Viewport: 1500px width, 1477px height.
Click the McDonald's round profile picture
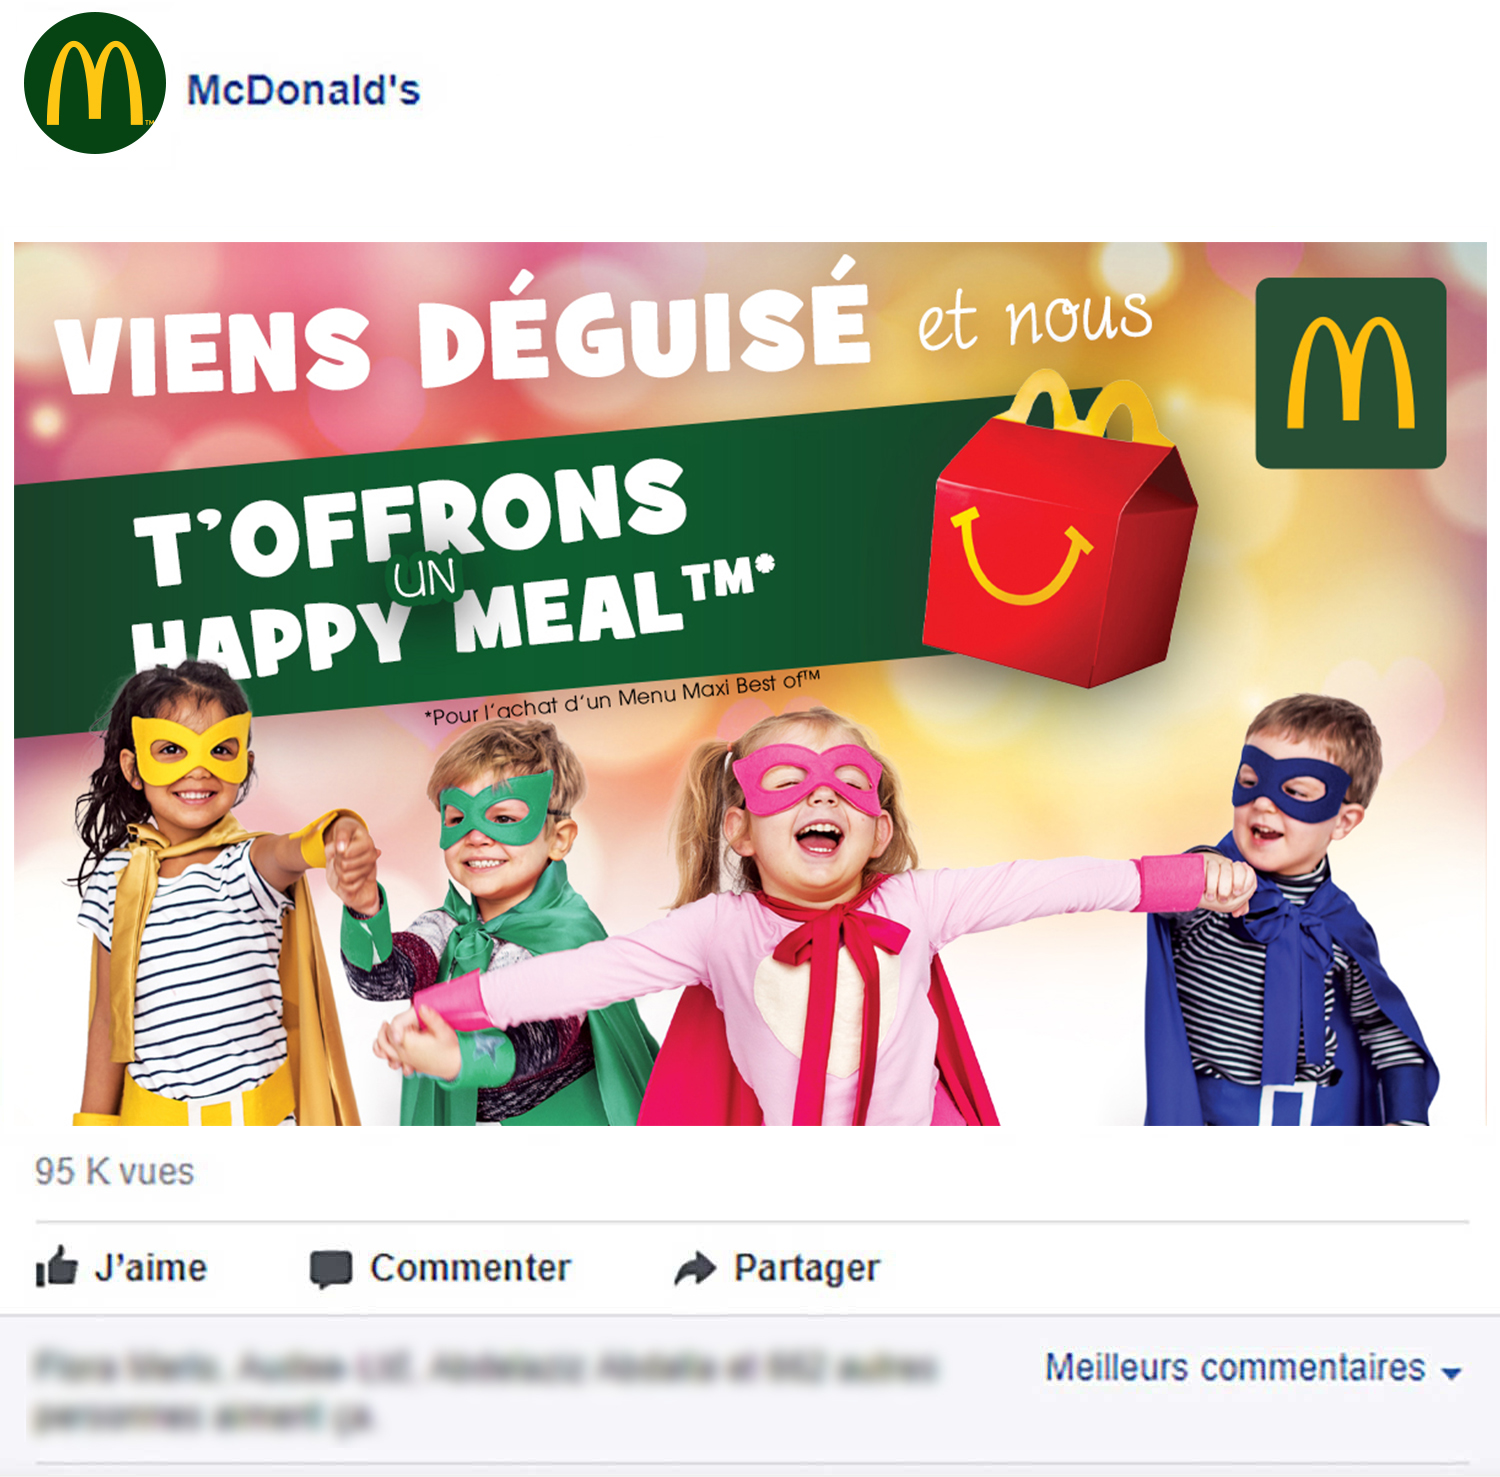(x=95, y=83)
